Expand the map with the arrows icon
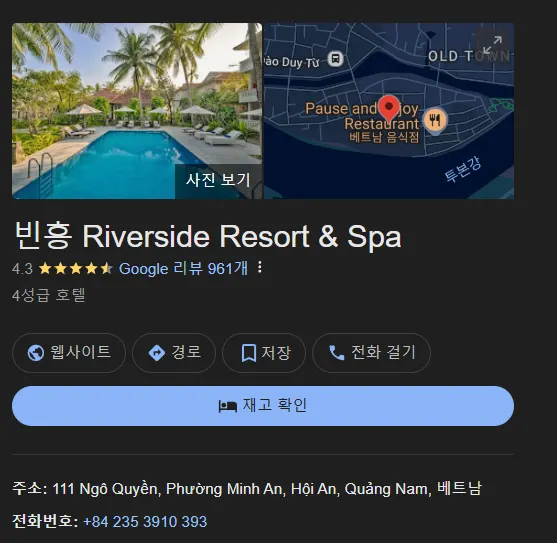 pos(492,45)
